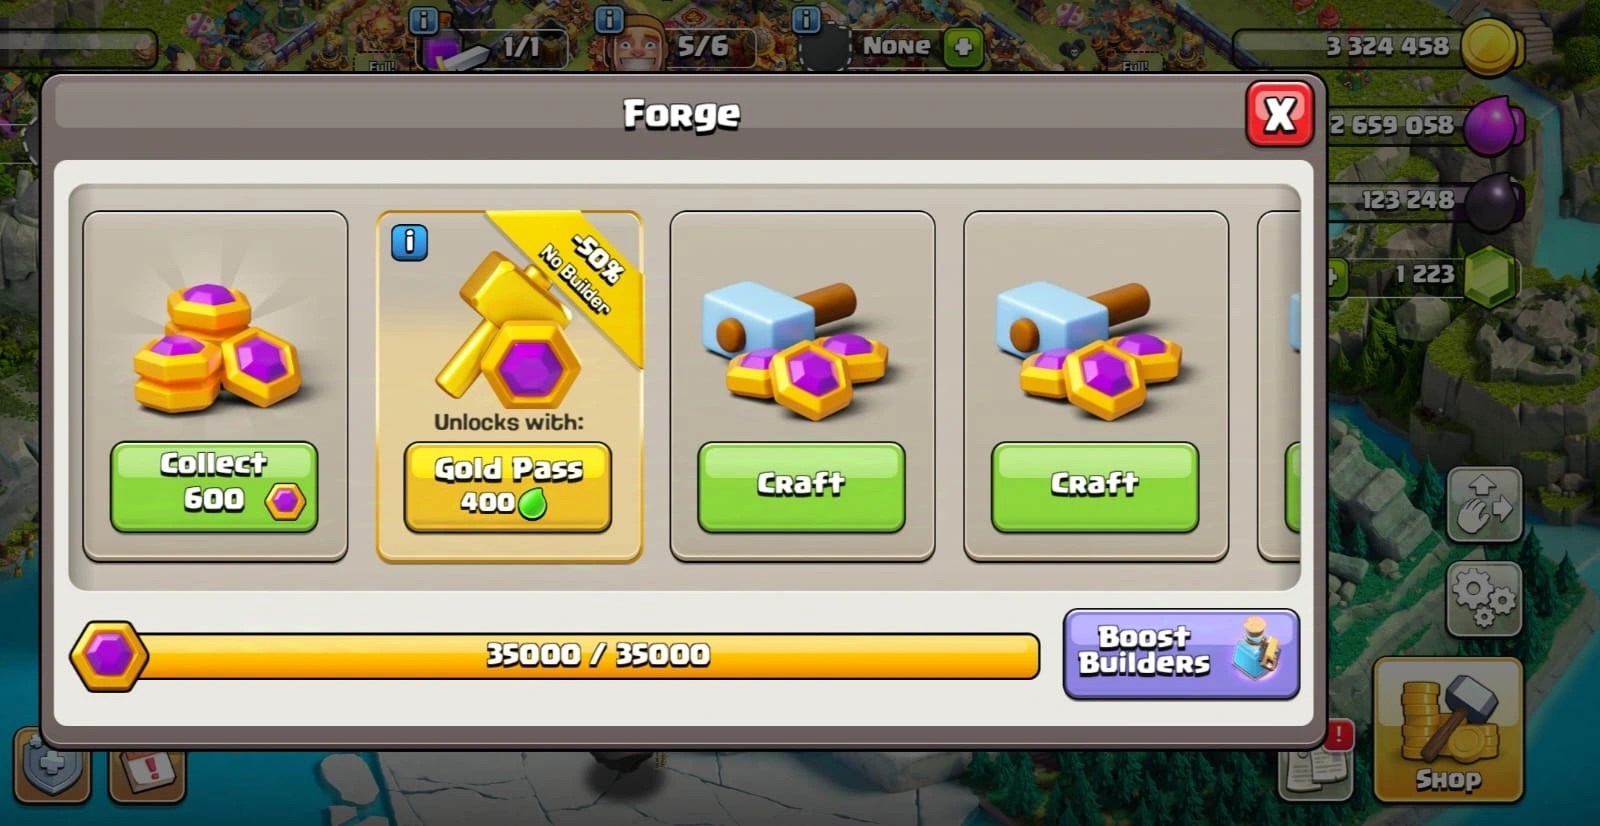
Task: Tap the green plus beside None
Action: pyautogui.click(x=963, y=47)
